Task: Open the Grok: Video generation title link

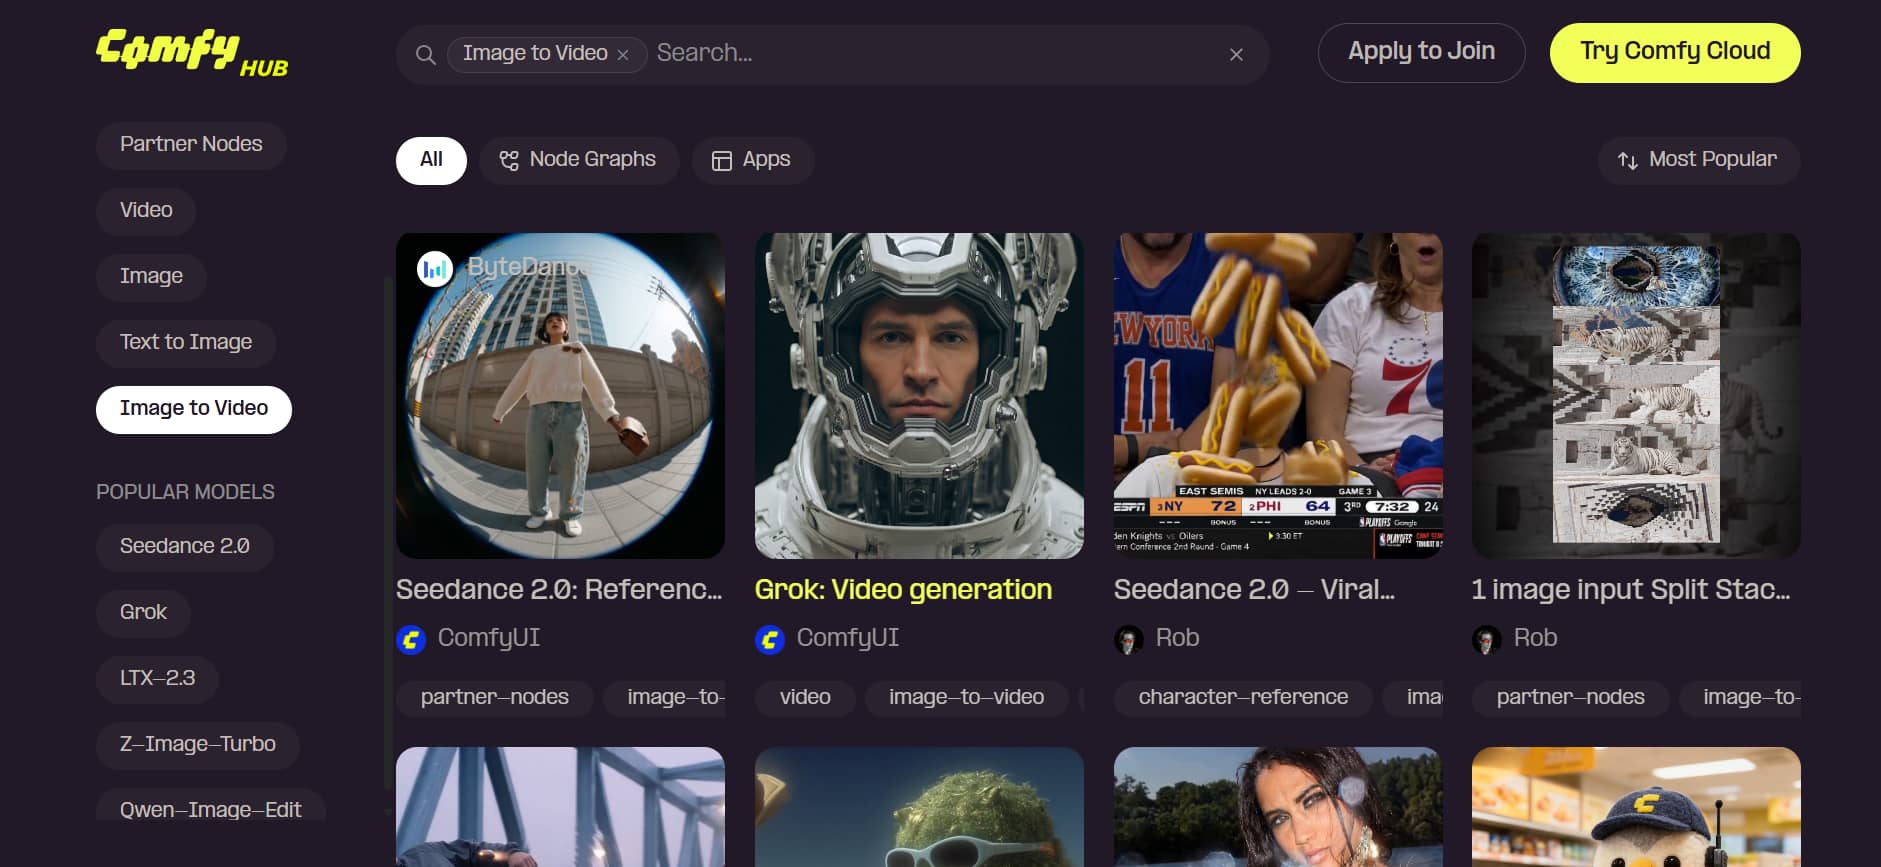Action: (x=903, y=590)
